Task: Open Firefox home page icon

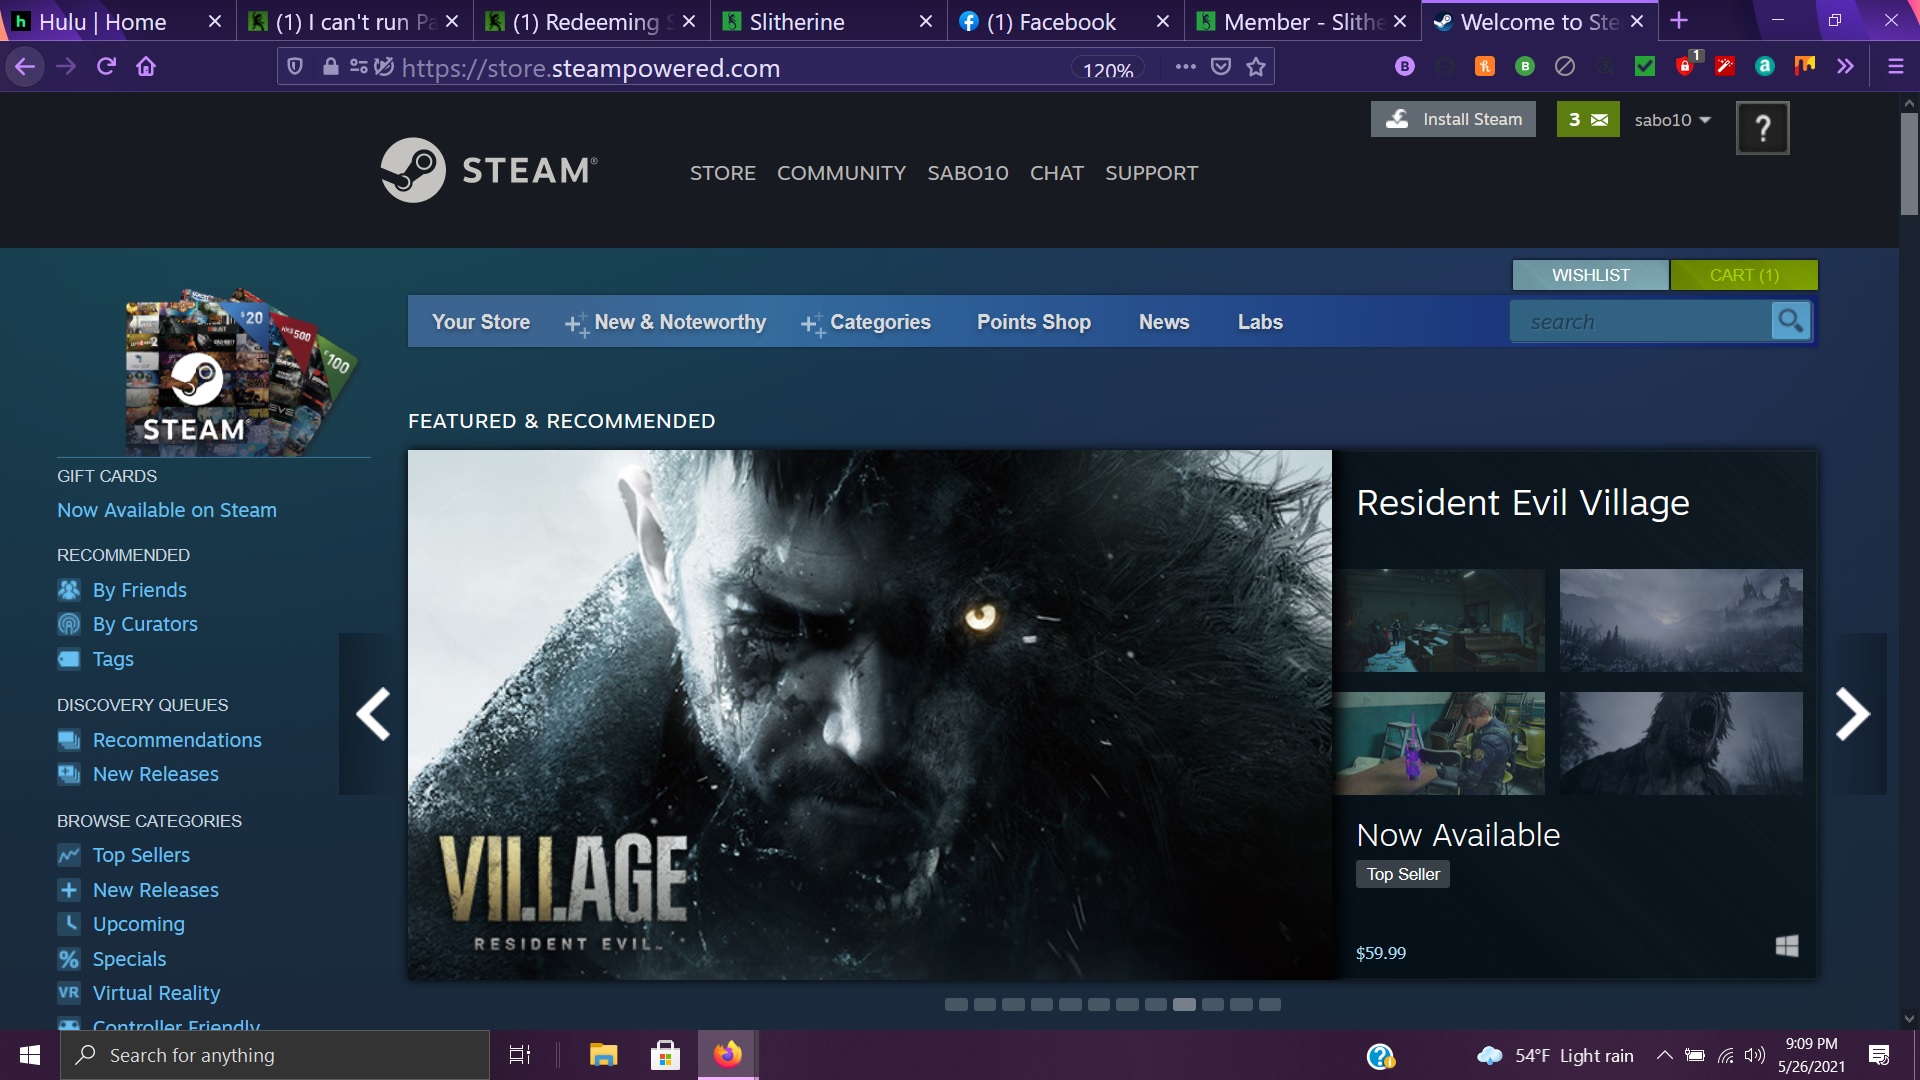Action: [146, 67]
